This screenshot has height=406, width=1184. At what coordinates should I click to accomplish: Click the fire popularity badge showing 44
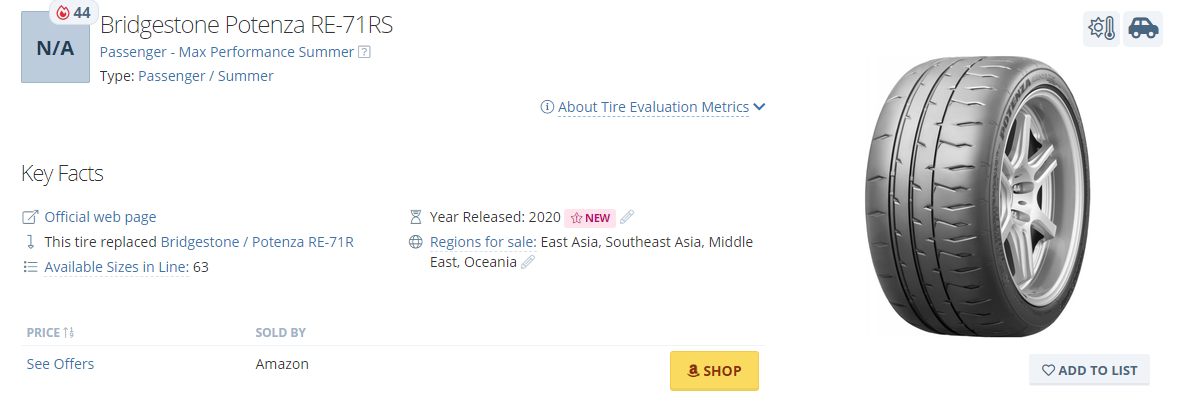coord(73,13)
